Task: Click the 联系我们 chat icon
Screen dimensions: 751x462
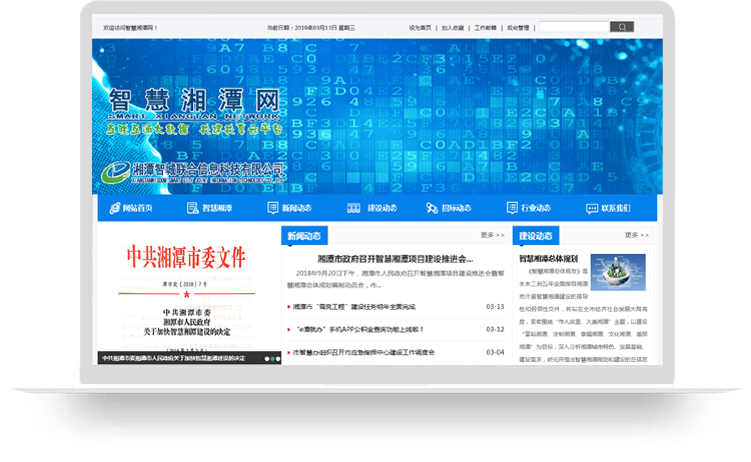Action: point(590,208)
